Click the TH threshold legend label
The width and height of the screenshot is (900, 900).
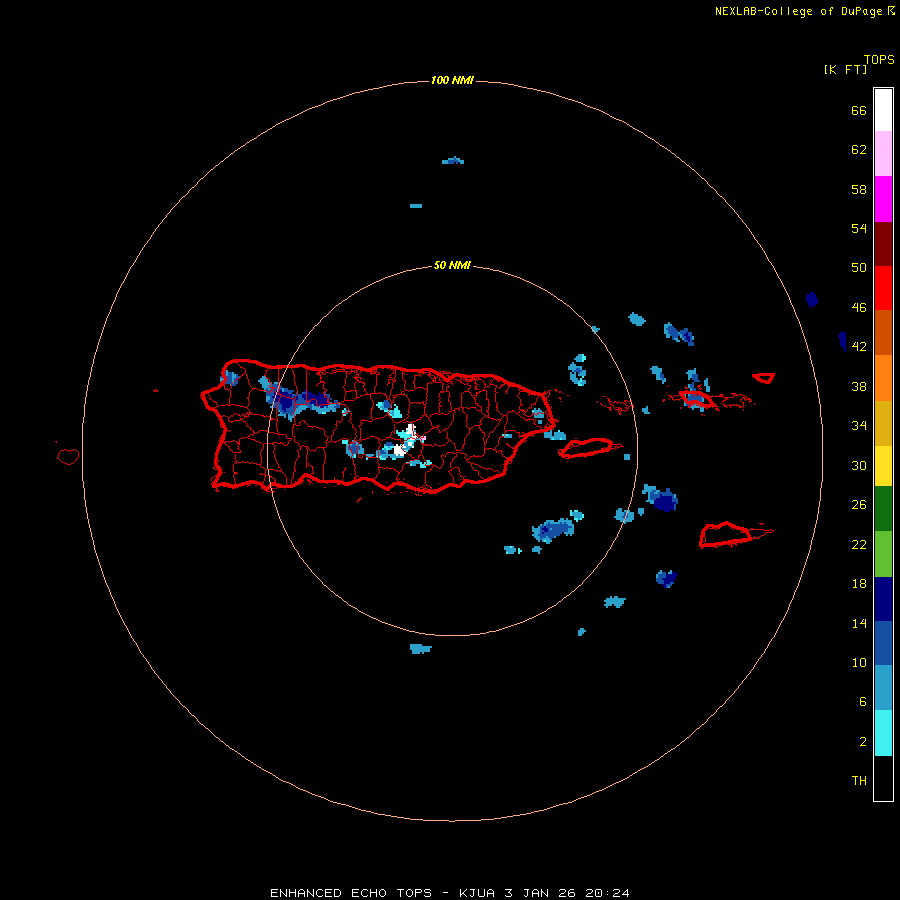click(859, 780)
